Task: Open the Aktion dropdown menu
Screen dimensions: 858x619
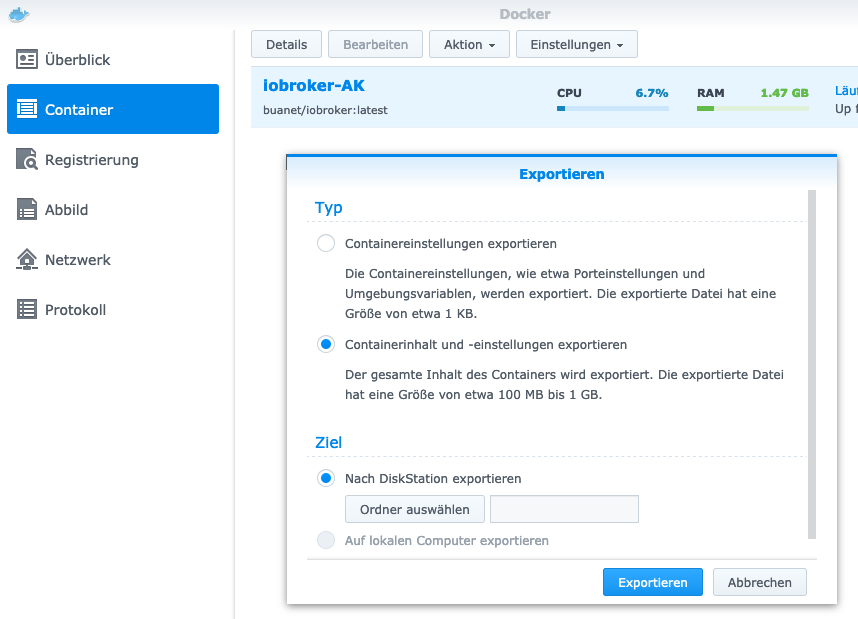Action: click(x=469, y=45)
